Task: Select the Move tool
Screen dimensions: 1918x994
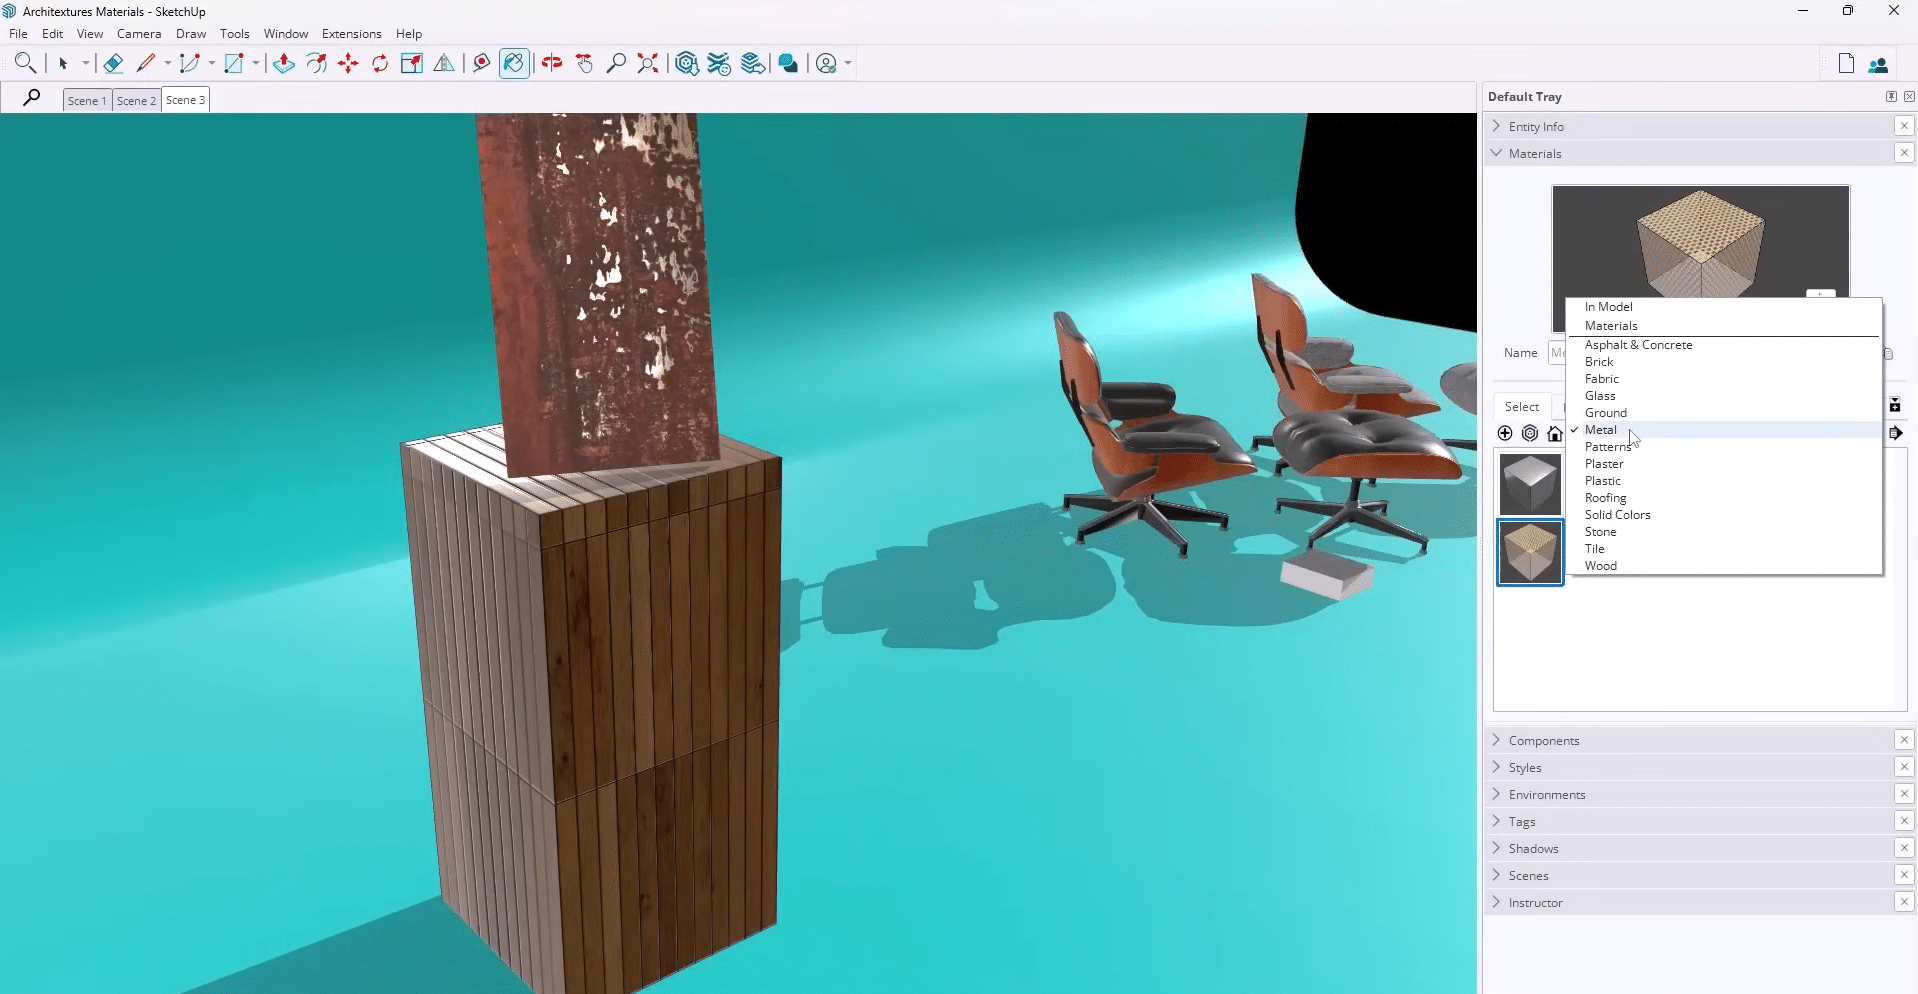Action: point(347,63)
